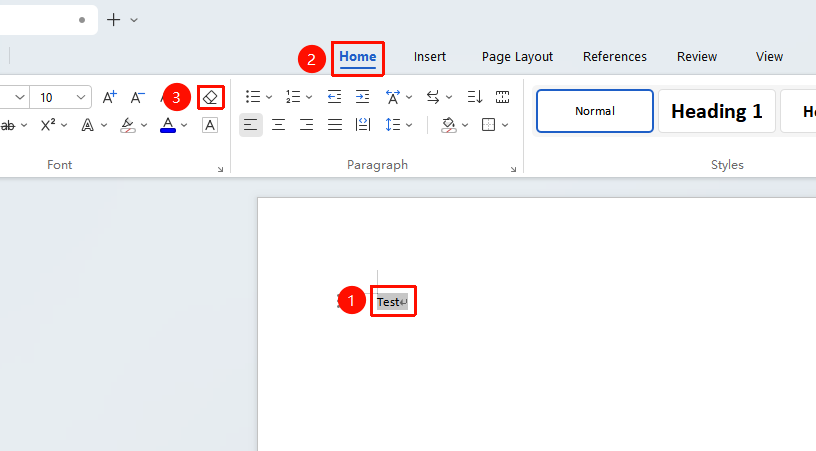Screen dimensions: 816x451
Task: Switch to the Insert tab
Action: [430, 57]
